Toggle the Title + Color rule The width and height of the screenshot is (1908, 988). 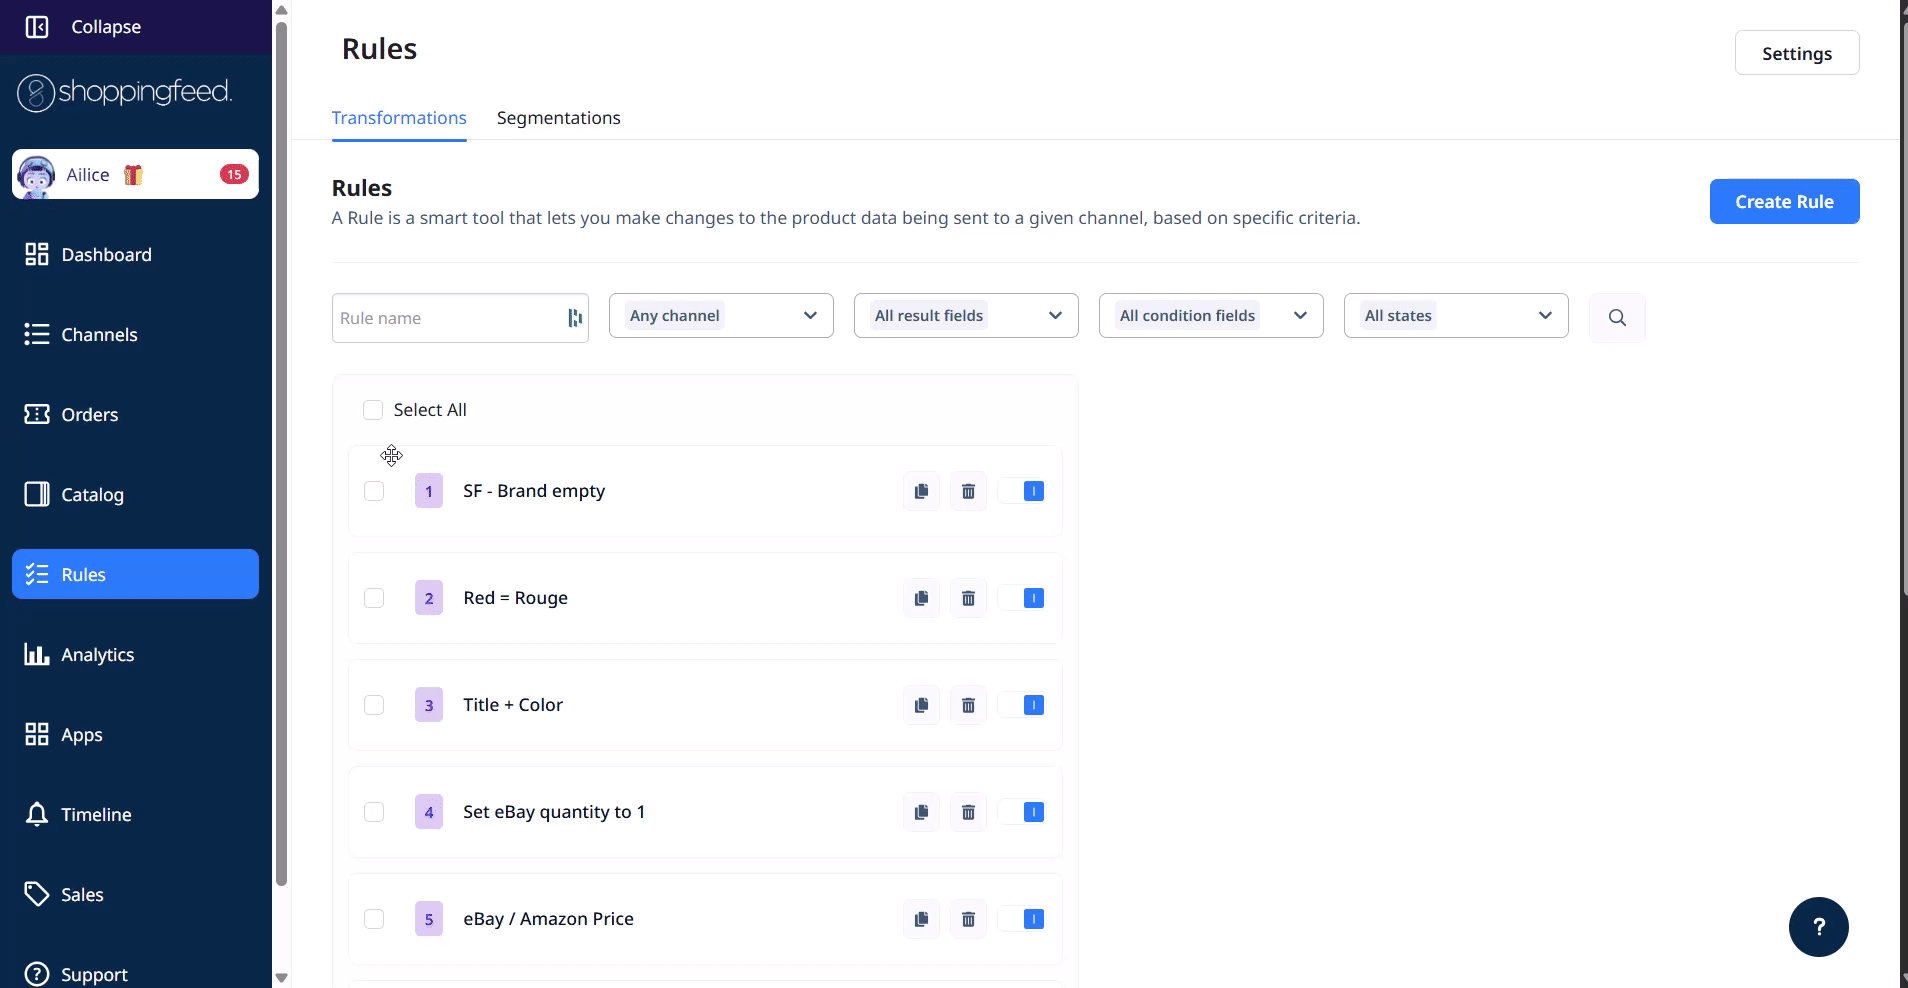(x=1022, y=705)
